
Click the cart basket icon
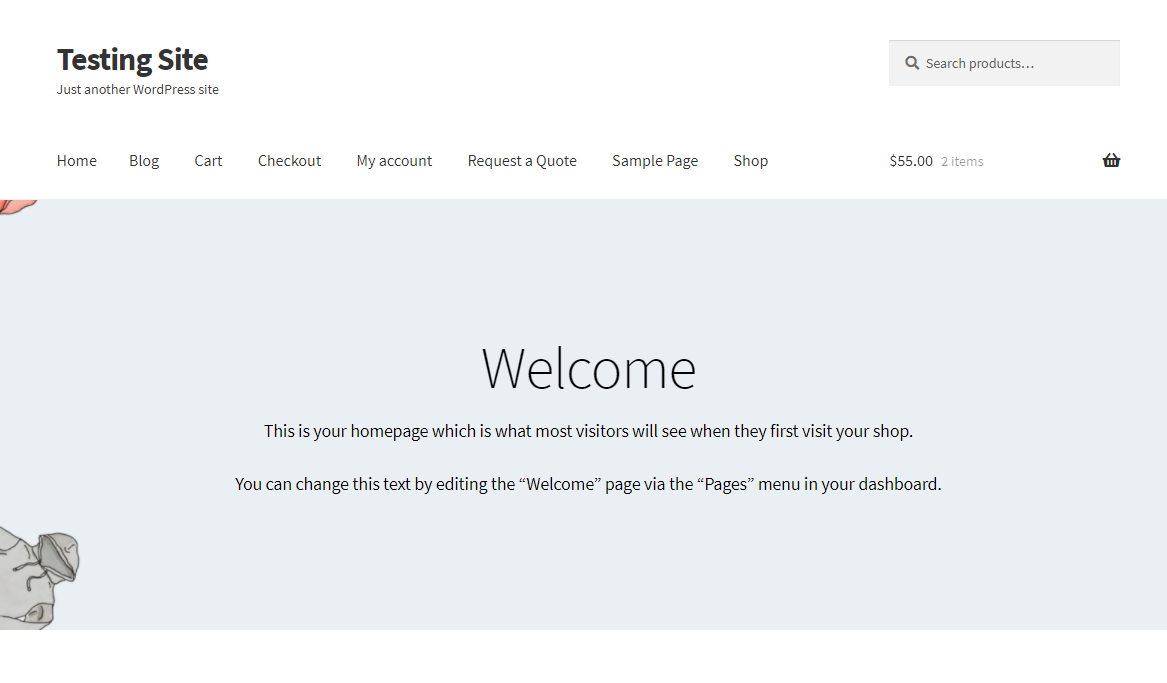pyautogui.click(x=1110, y=160)
